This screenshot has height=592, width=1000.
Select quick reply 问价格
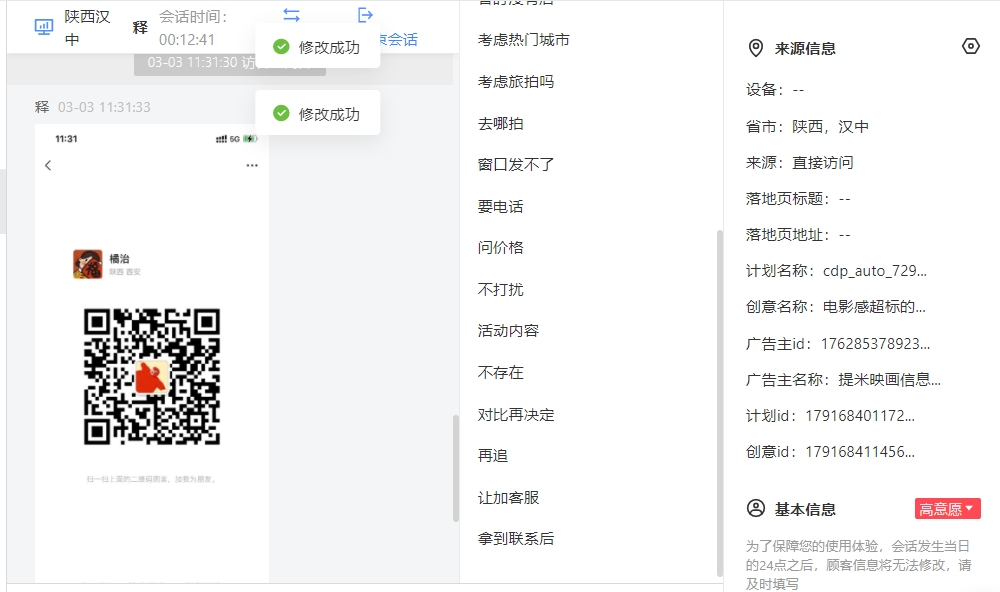click(501, 248)
